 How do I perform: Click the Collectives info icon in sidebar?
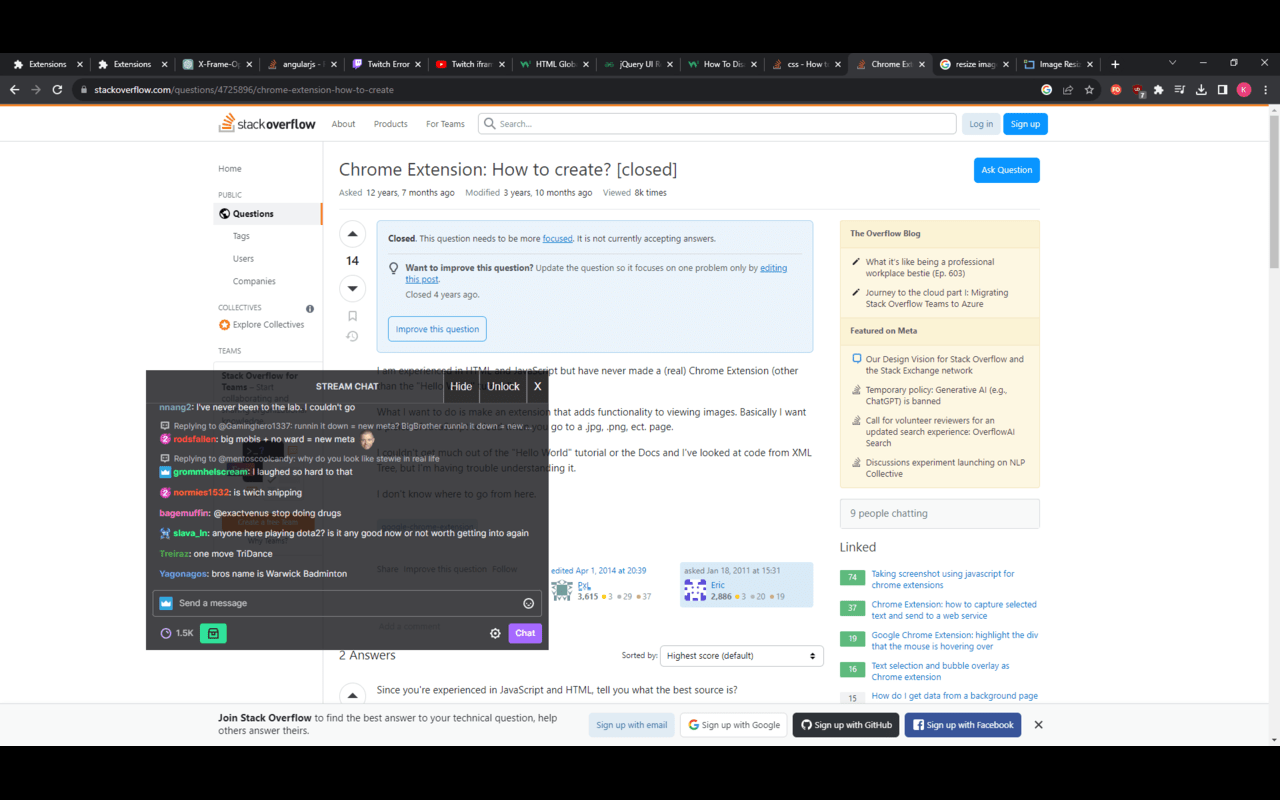pos(310,308)
